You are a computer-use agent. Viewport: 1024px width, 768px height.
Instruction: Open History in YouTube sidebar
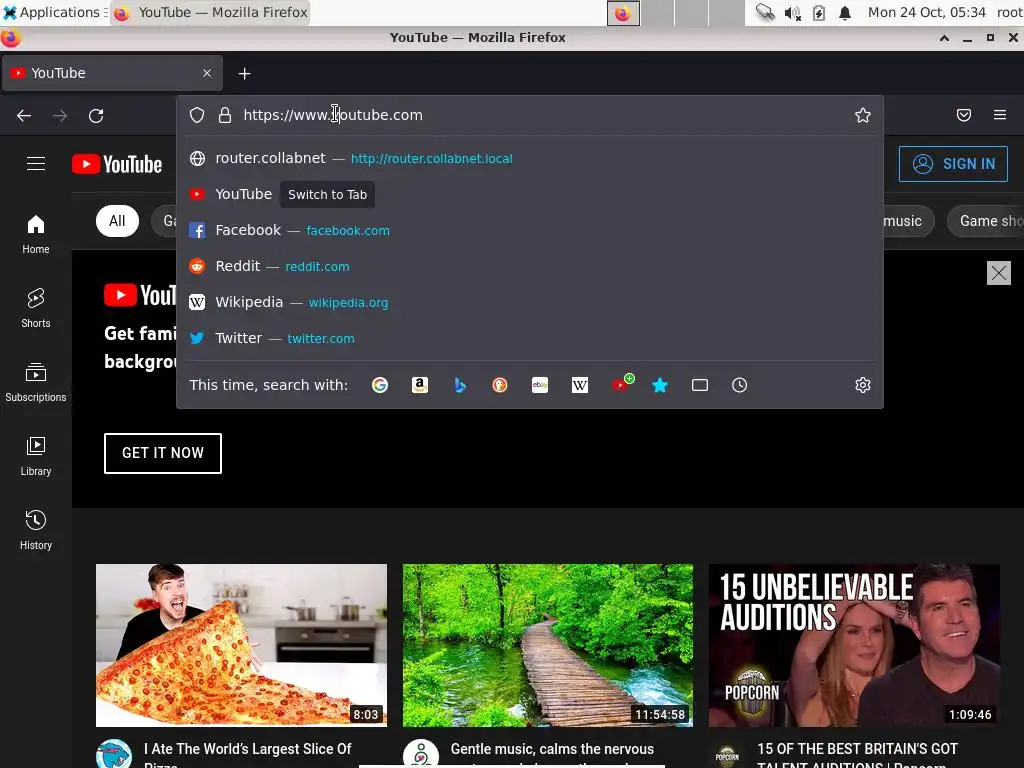[36, 530]
